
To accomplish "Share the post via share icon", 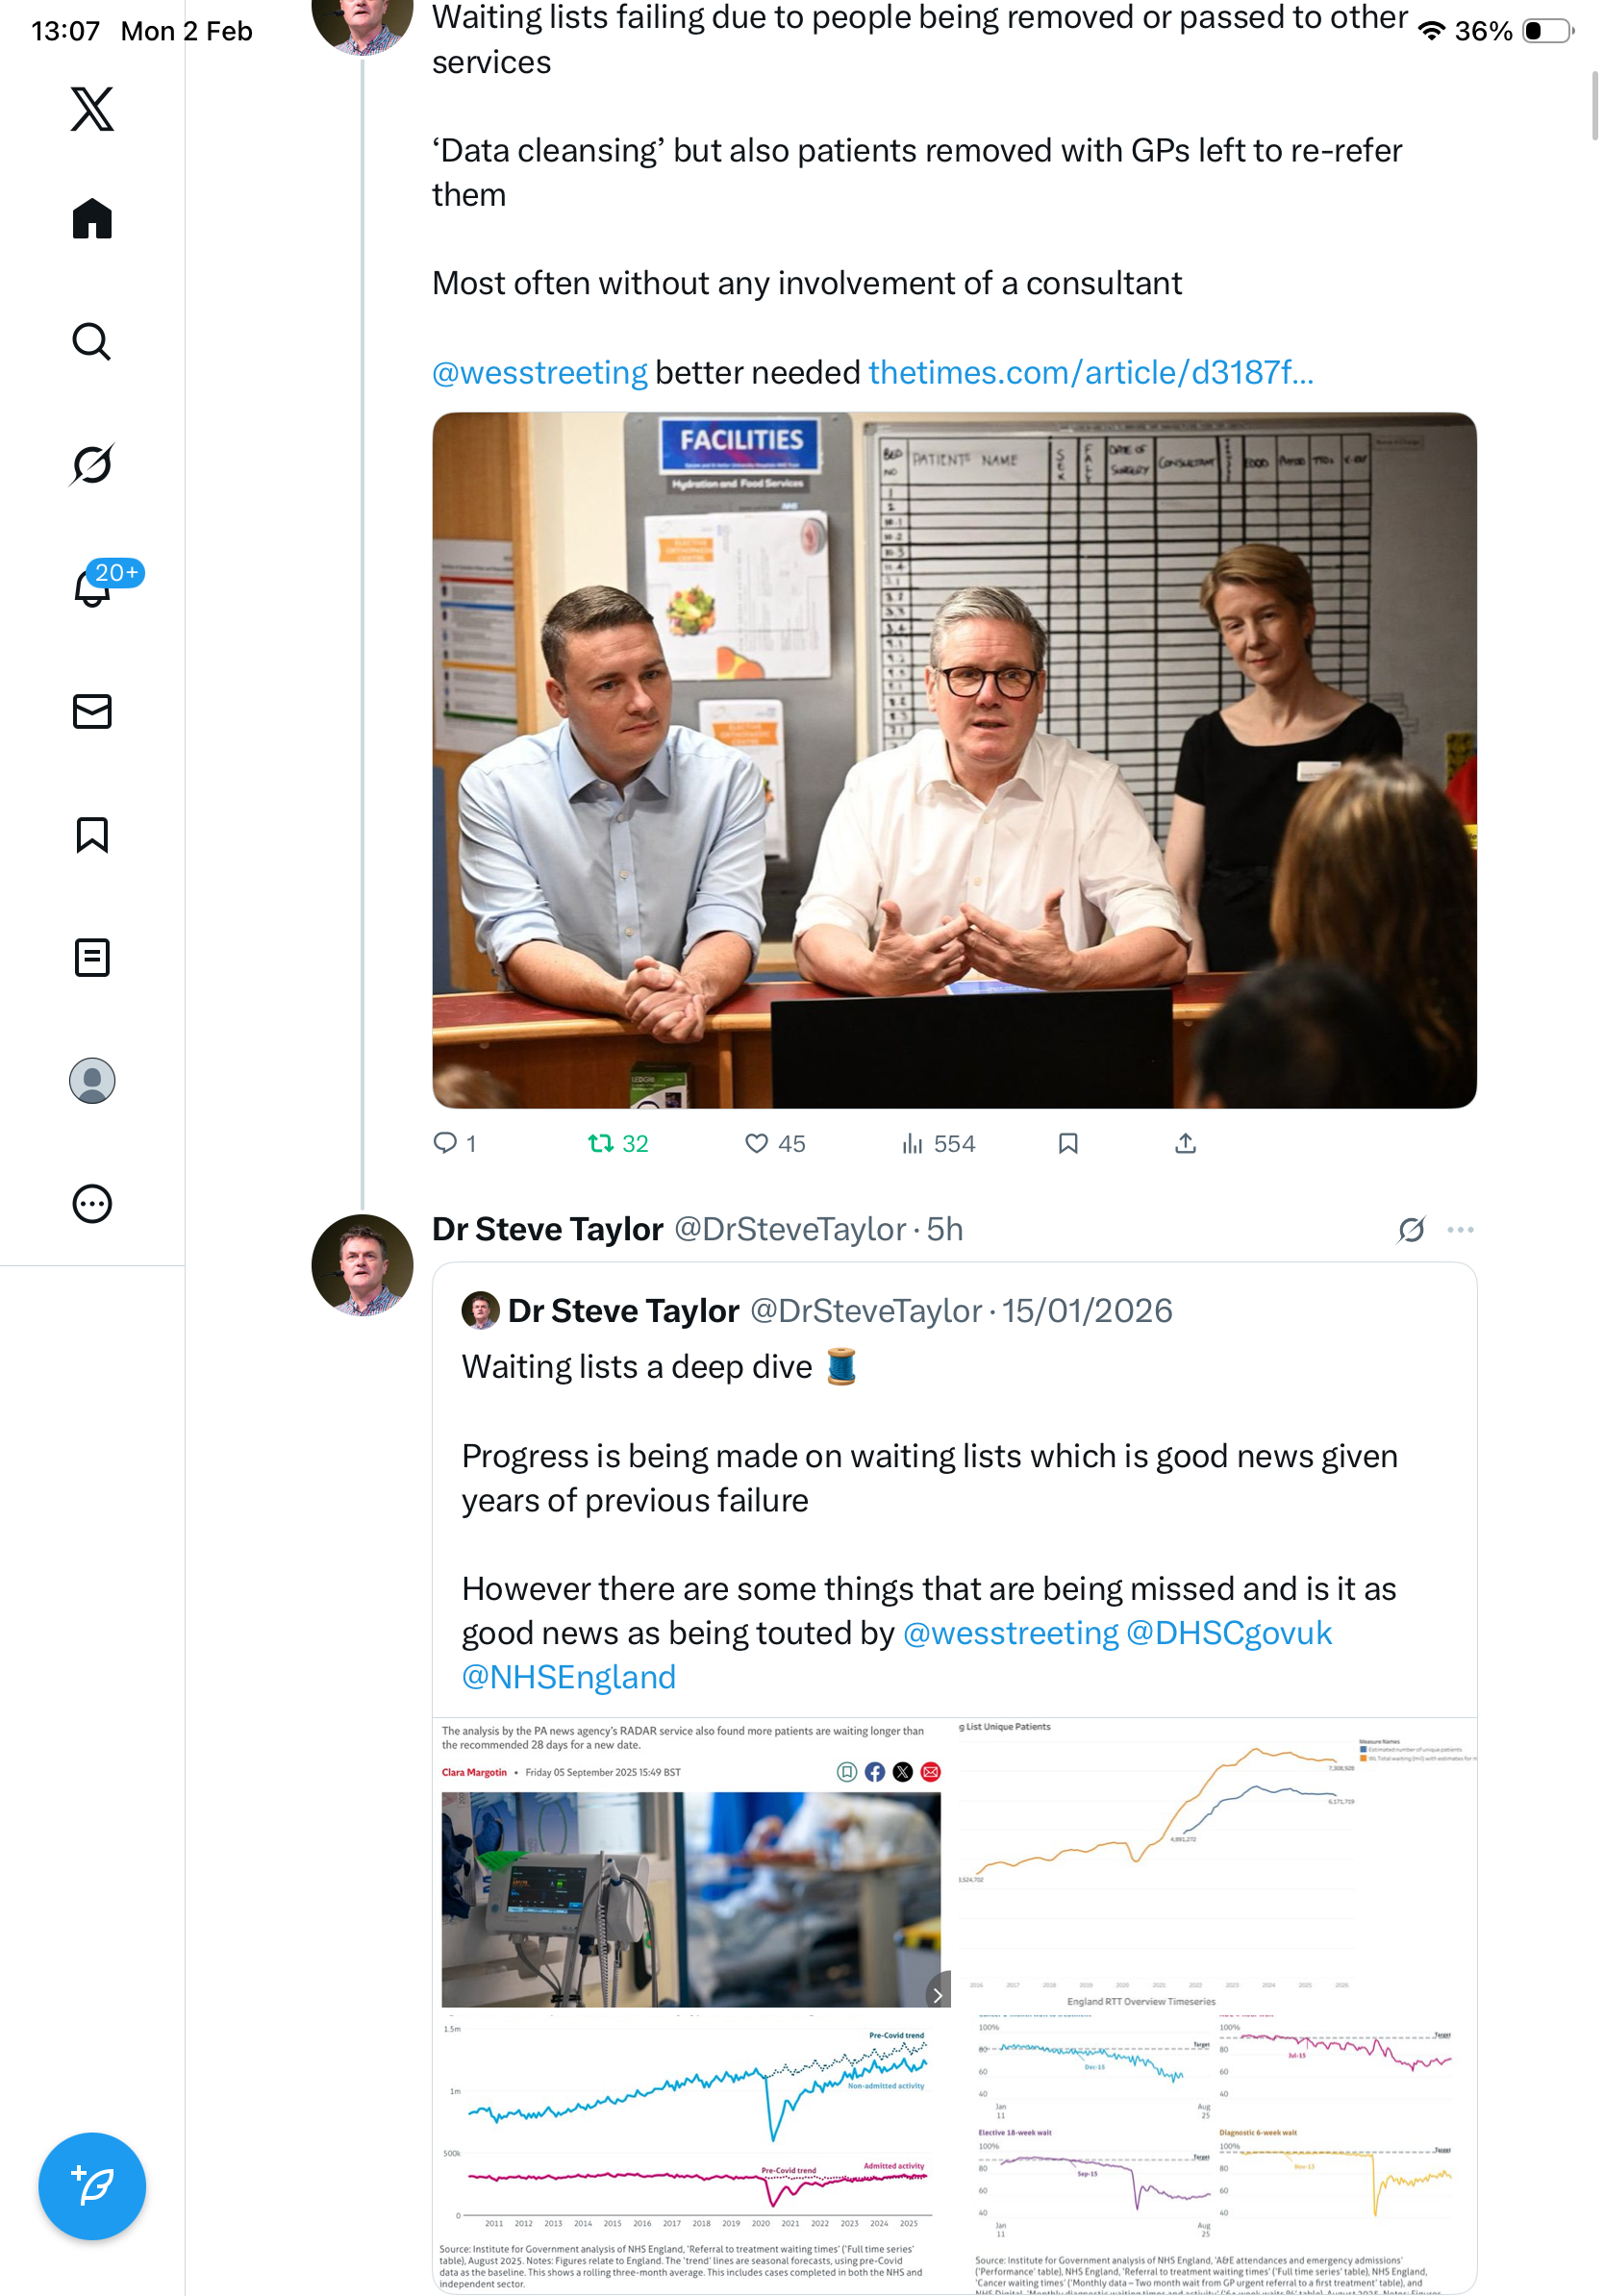I will pyautogui.click(x=1185, y=1143).
